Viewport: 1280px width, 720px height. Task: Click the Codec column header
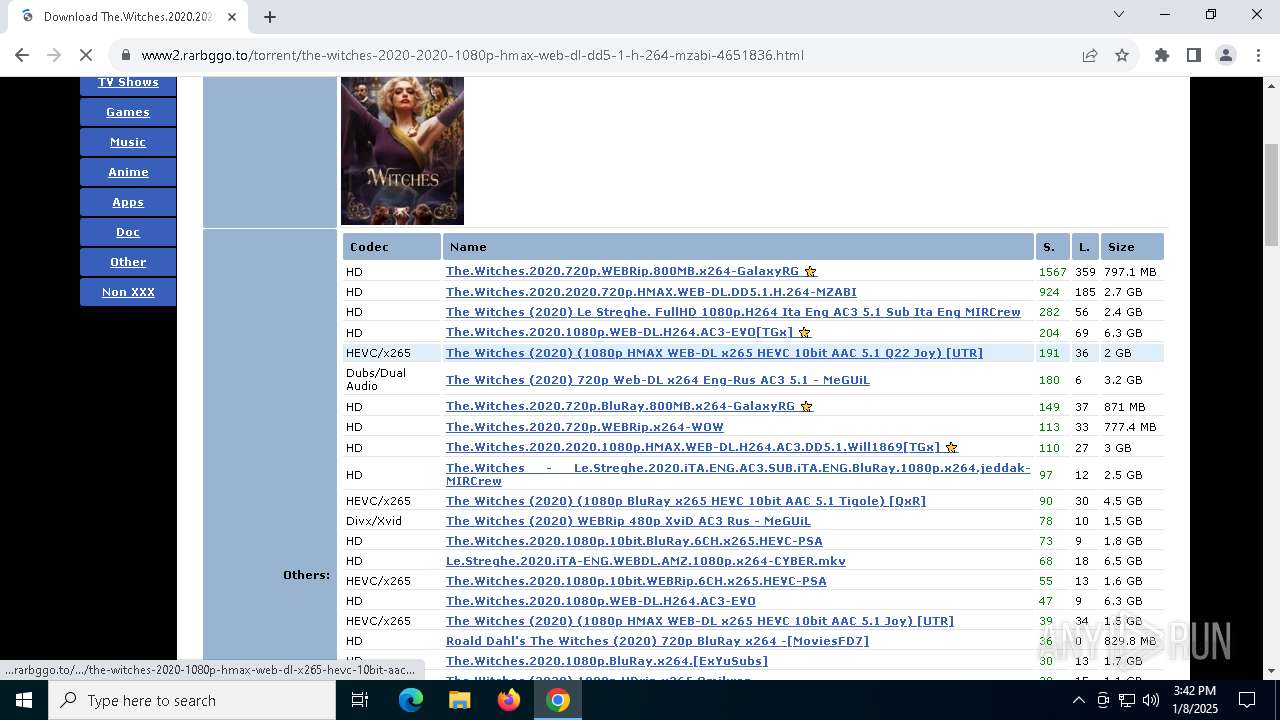(391, 246)
